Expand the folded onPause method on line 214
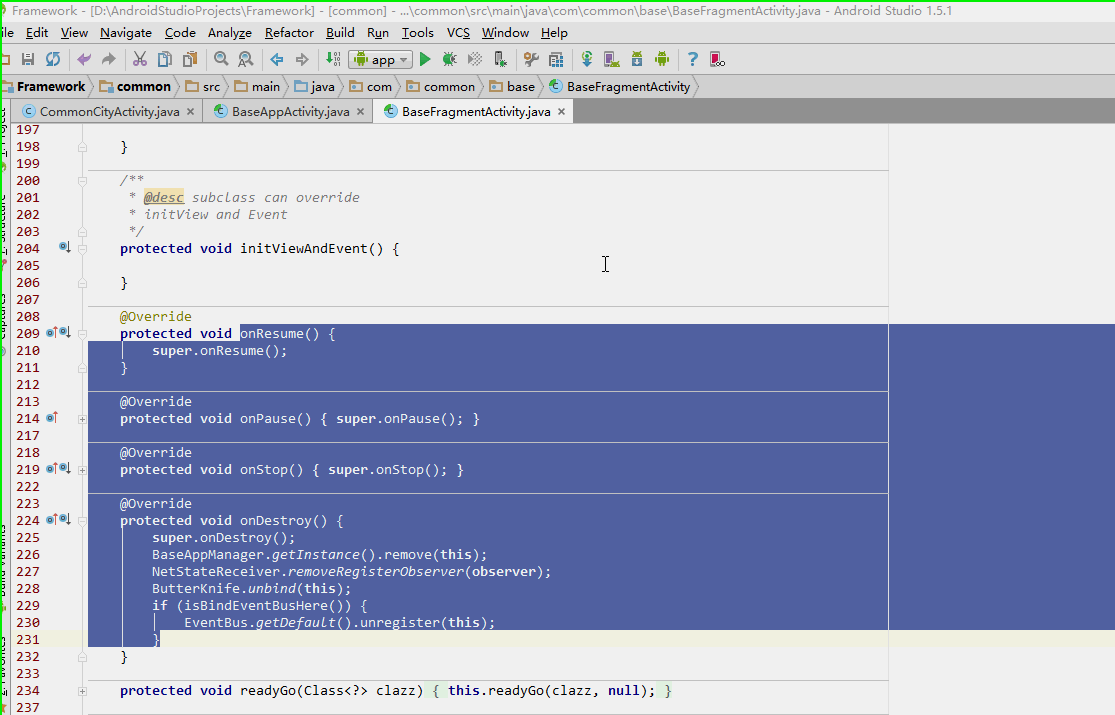Image resolution: width=1115 pixels, height=715 pixels. (82, 419)
